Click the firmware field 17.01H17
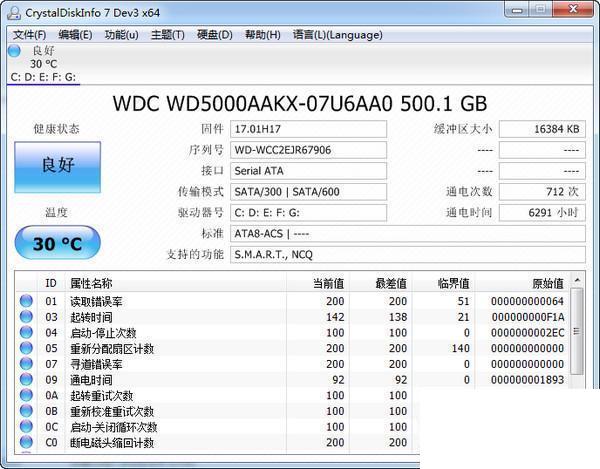600x469 pixels. (x=308, y=129)
